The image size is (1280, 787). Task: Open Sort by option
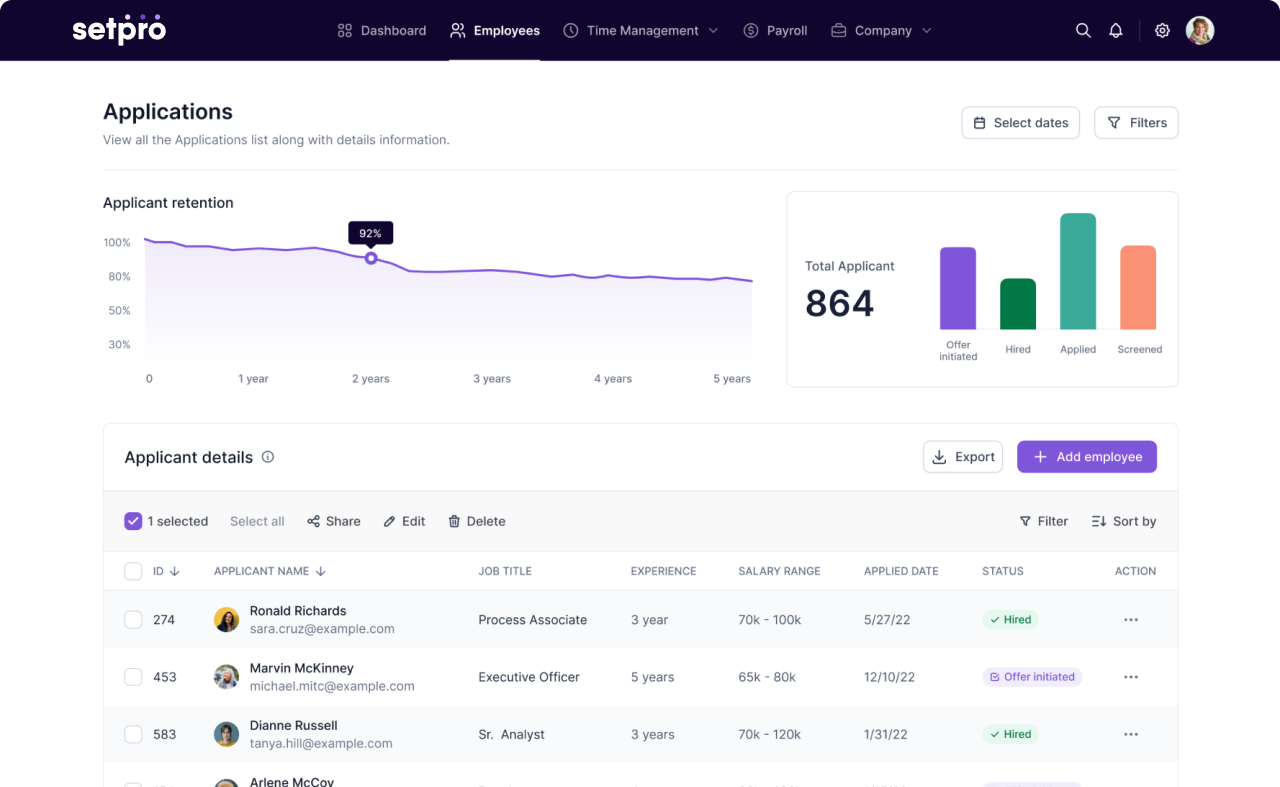pyautogui.click(x=1124, y=521)
